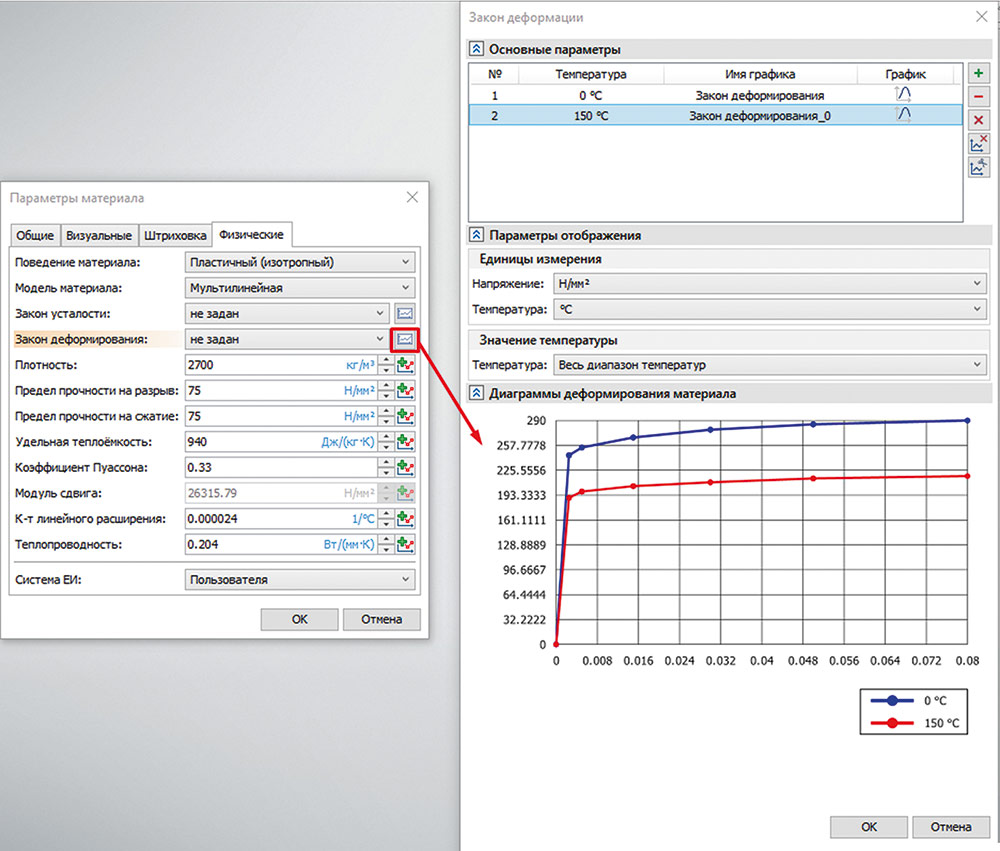
Task: Click the green plus add-row icon
Action: tap(978, 74)
